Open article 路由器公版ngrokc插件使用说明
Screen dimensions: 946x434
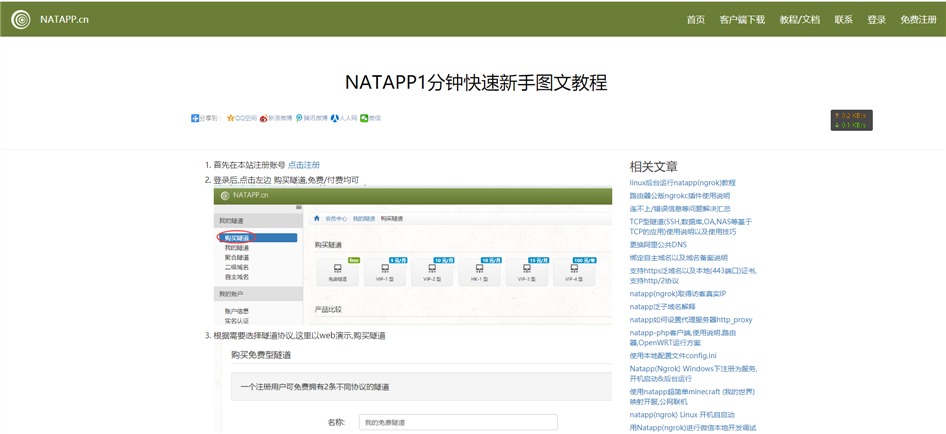click(x=679, y=196)
